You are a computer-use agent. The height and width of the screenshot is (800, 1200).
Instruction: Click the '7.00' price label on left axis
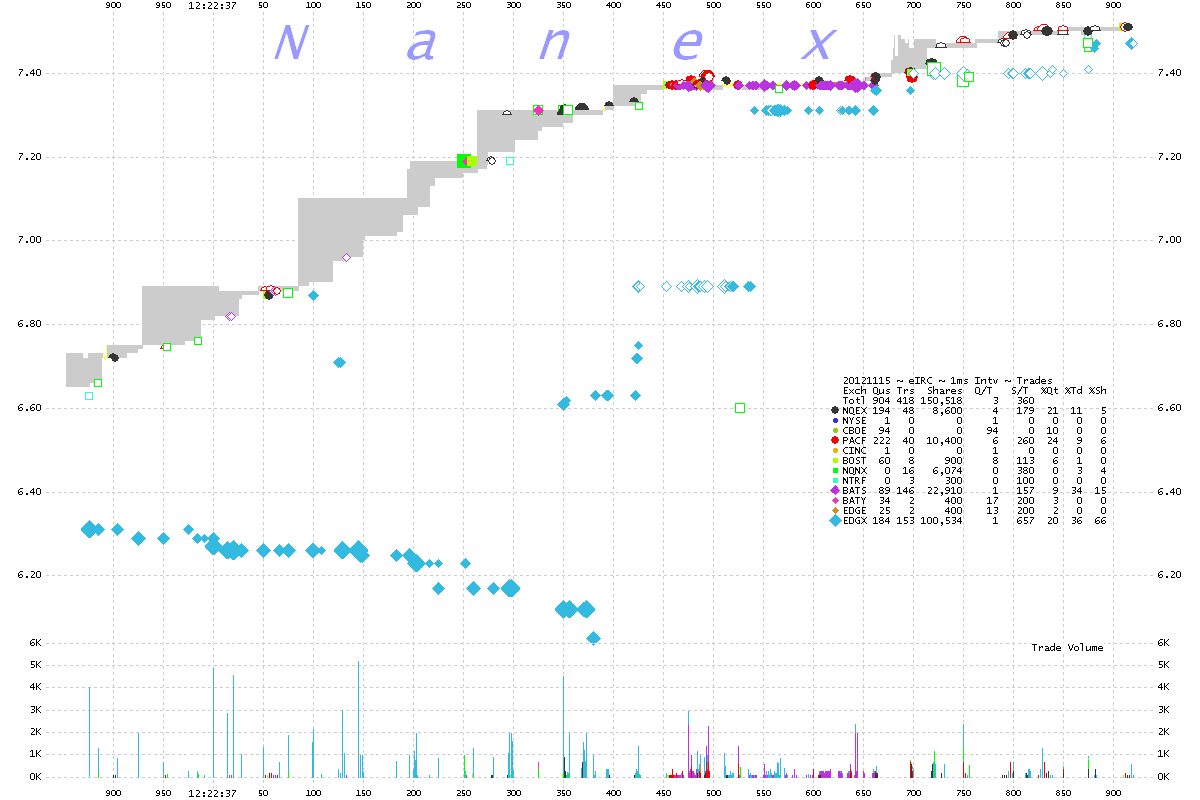(x=29, y=240)
